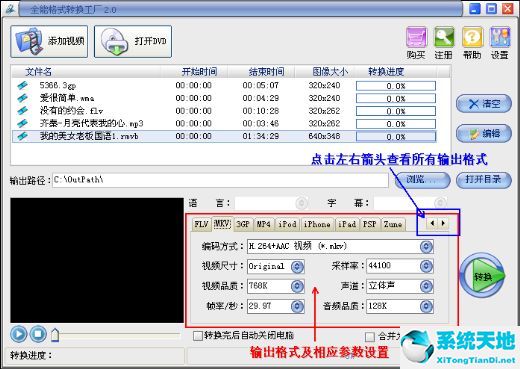Switch to the 3GP format tab
520x369 pixels.
coord(243,224)
